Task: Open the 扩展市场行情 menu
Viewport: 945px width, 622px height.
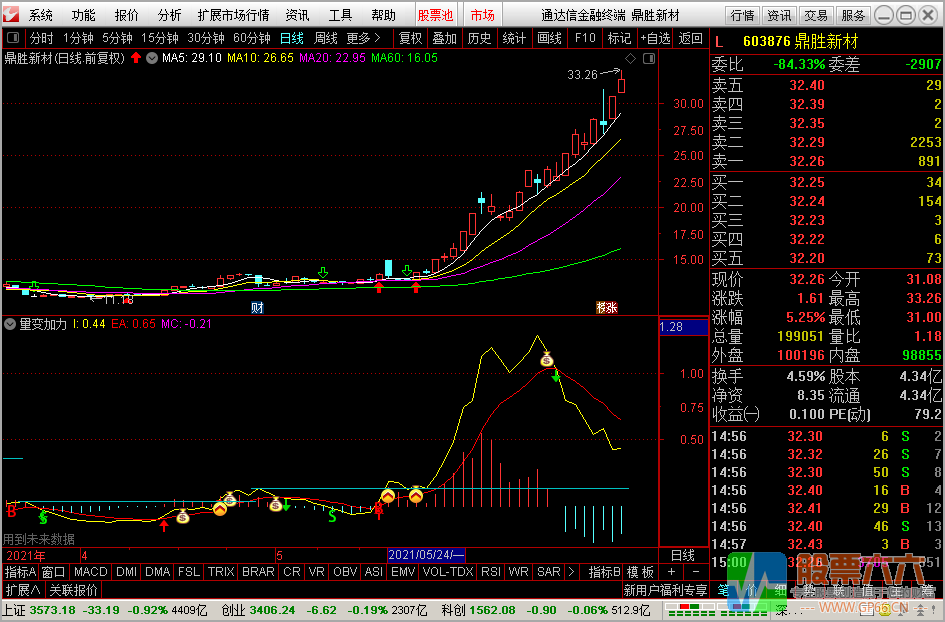Action: point(233,15)
